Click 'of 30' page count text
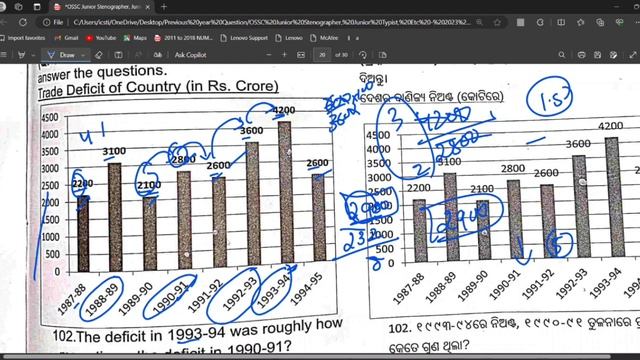The image size is (640, 360). pyautogui.click(x=341, y=55)
